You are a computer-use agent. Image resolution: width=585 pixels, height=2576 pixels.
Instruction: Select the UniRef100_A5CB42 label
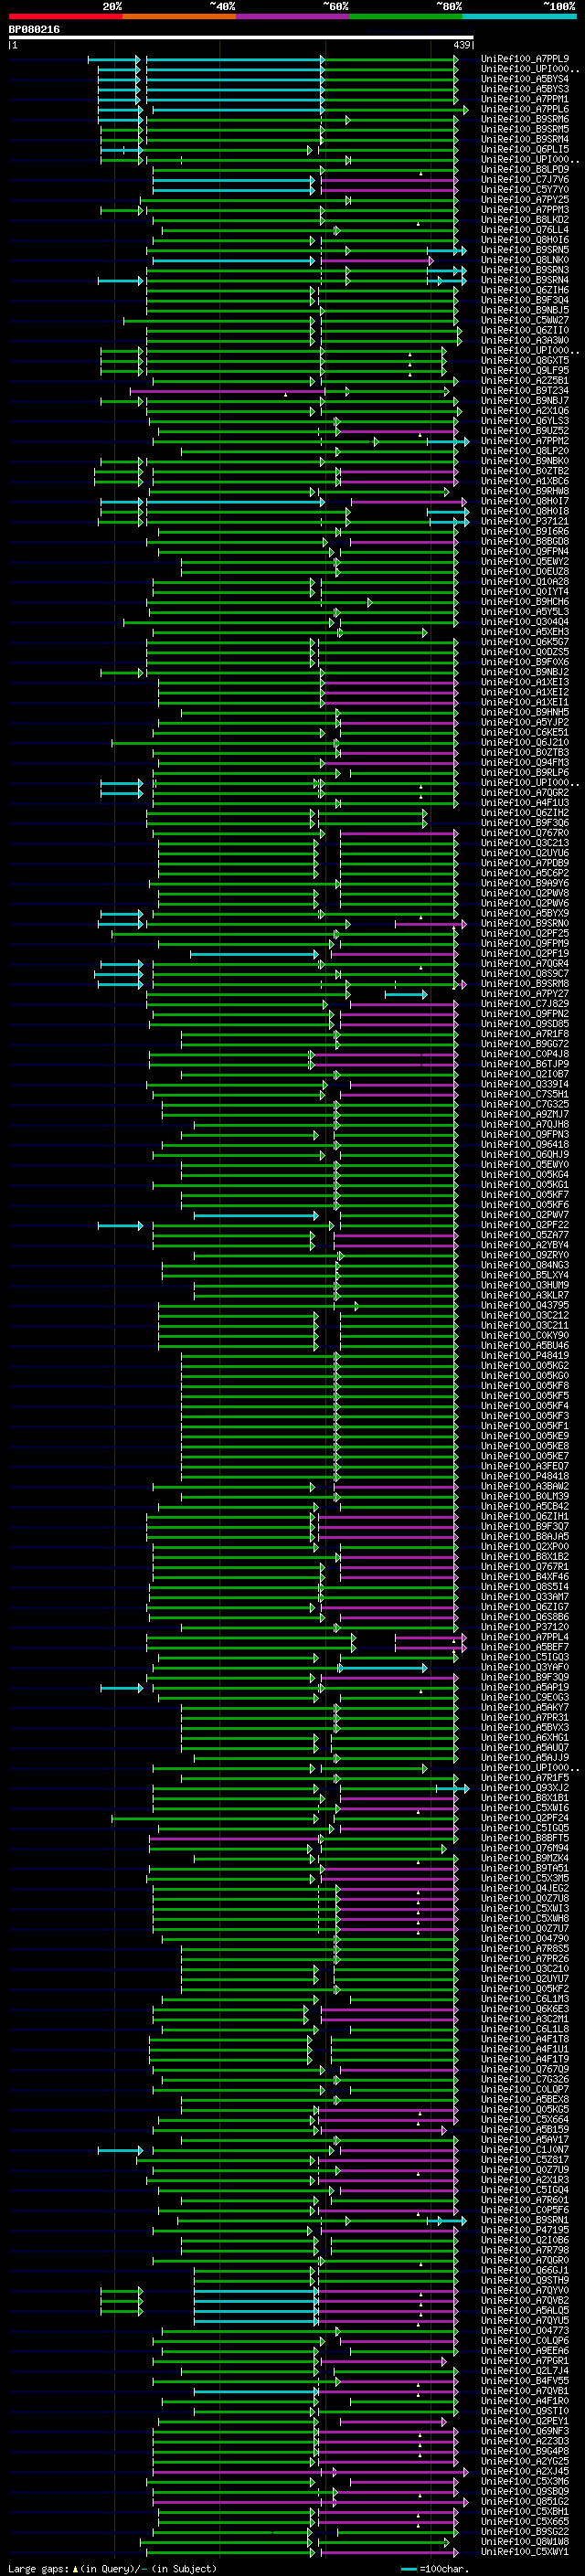tap(525, 1506)
